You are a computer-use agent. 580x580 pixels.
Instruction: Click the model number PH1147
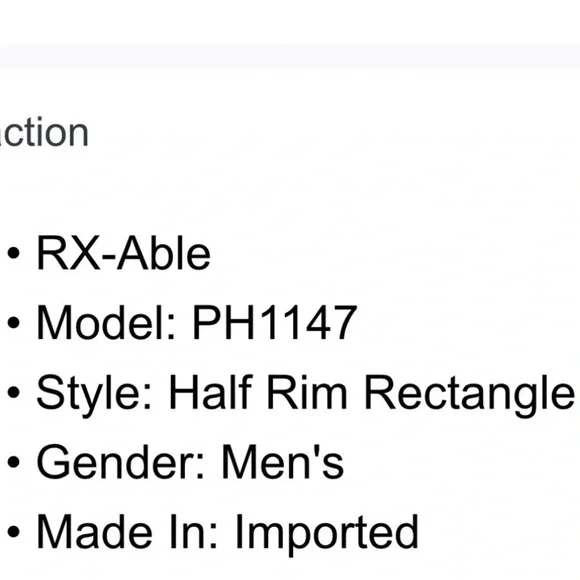(x=275, y=323)
